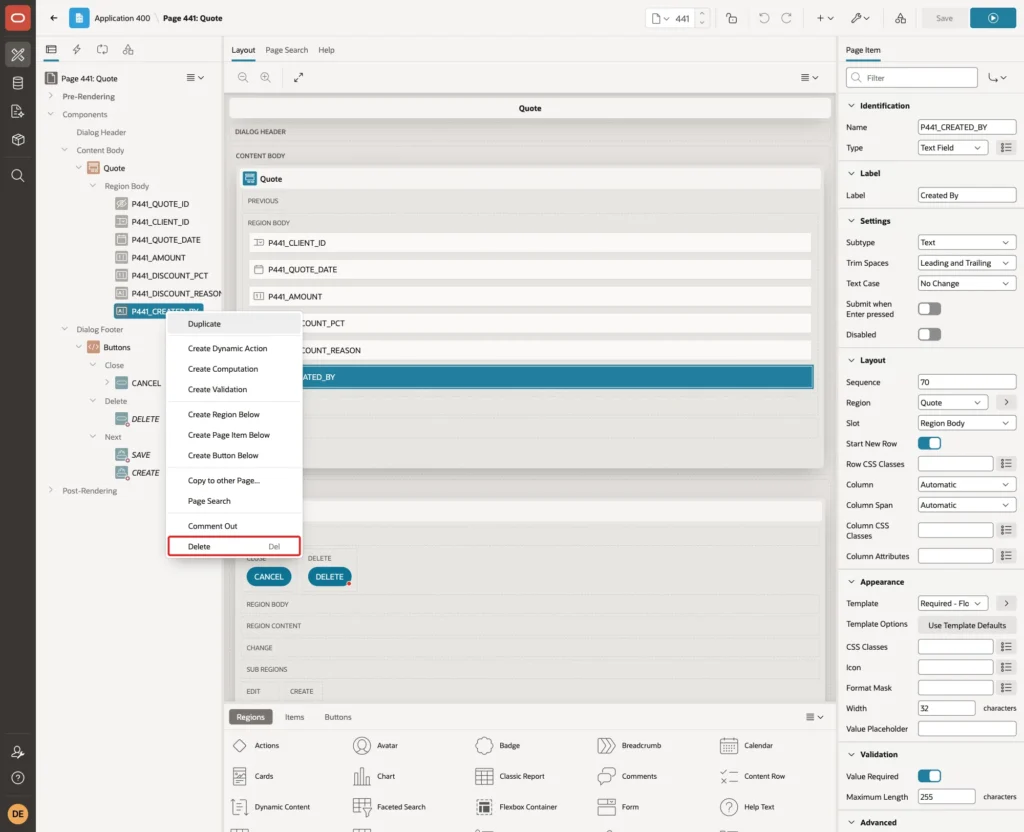Collapse the Identification section

(851, 106)
